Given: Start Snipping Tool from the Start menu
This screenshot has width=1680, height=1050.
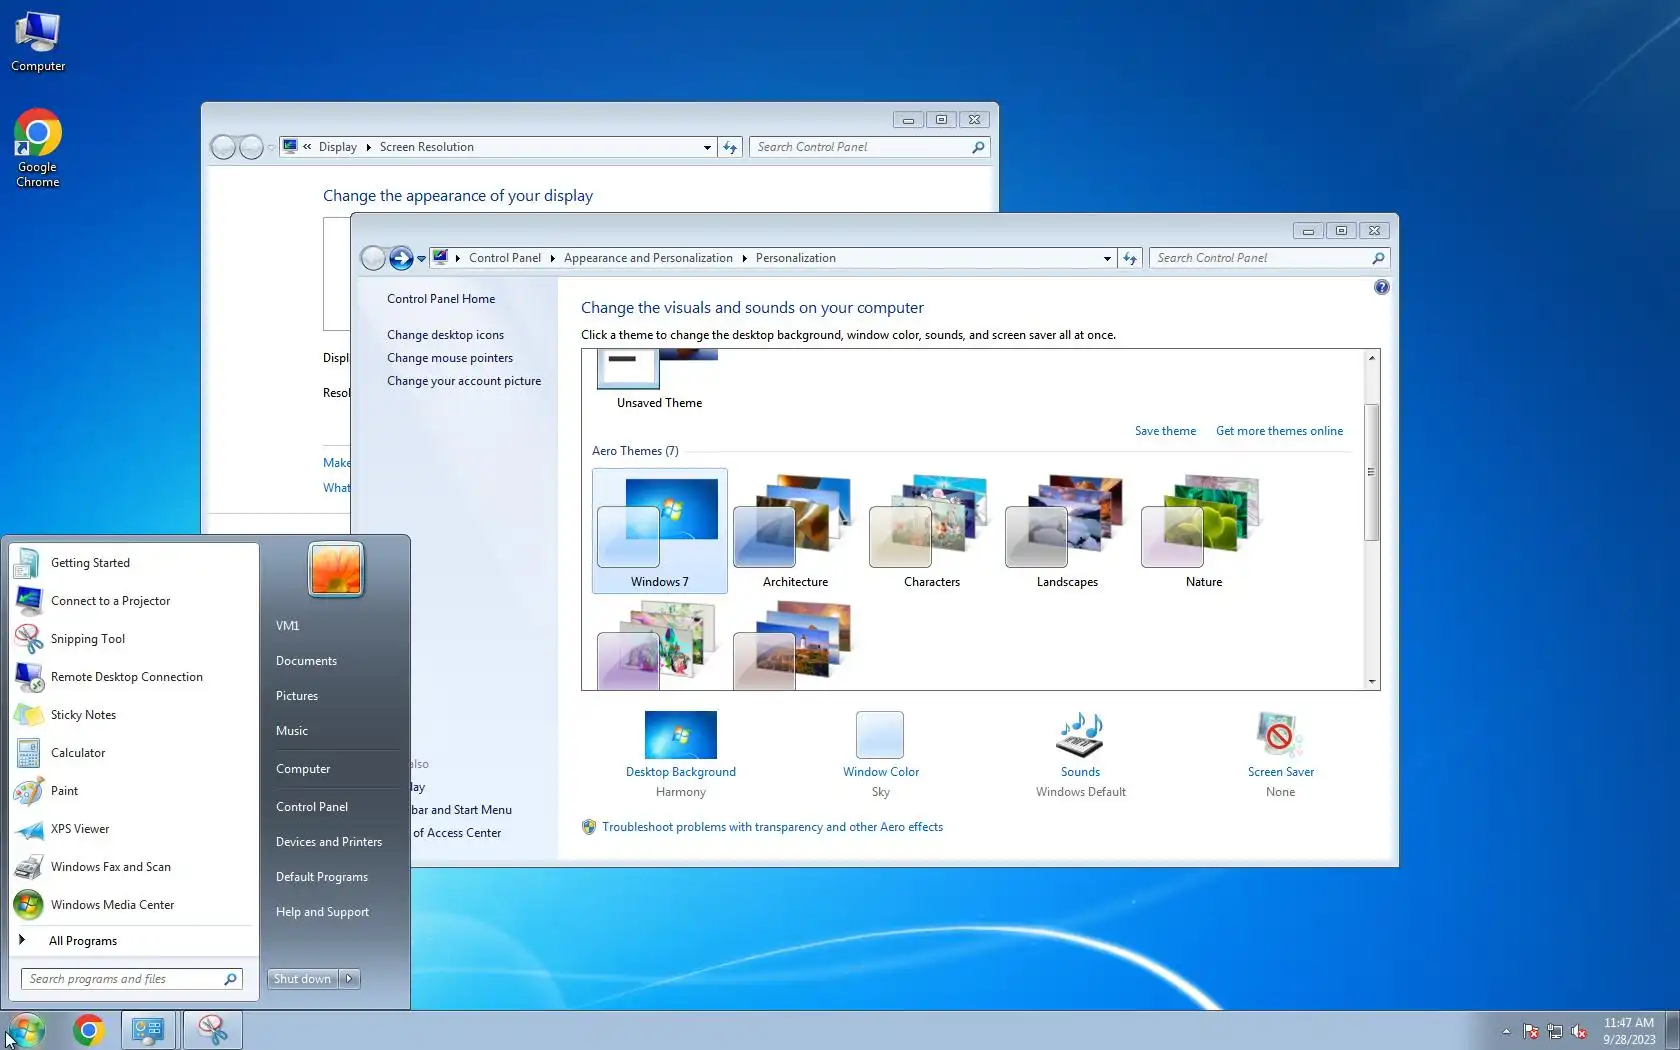Looking at the screenshot, I should [x=134, y=639].
